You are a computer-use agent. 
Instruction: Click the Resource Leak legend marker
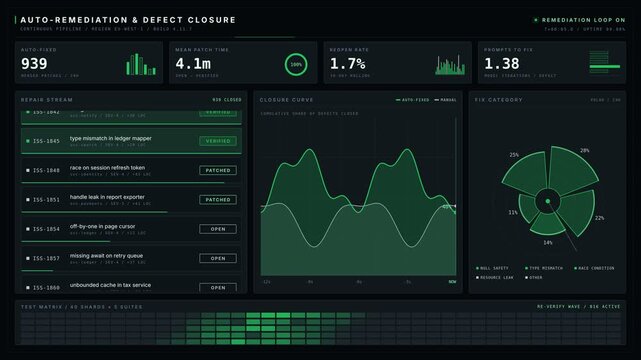point(477,277)
